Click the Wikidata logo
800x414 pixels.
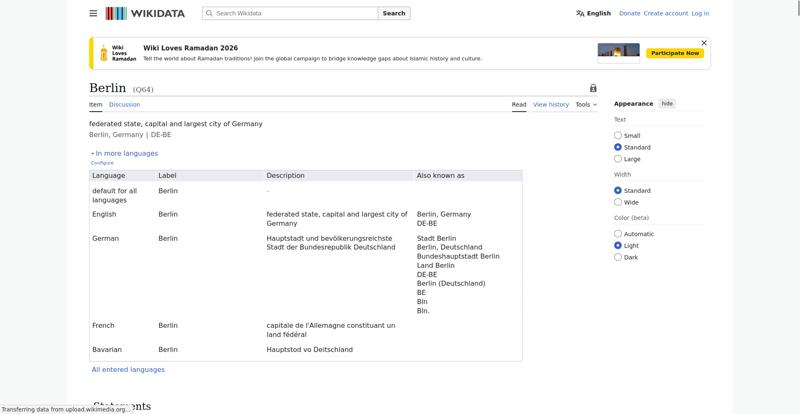144,14
